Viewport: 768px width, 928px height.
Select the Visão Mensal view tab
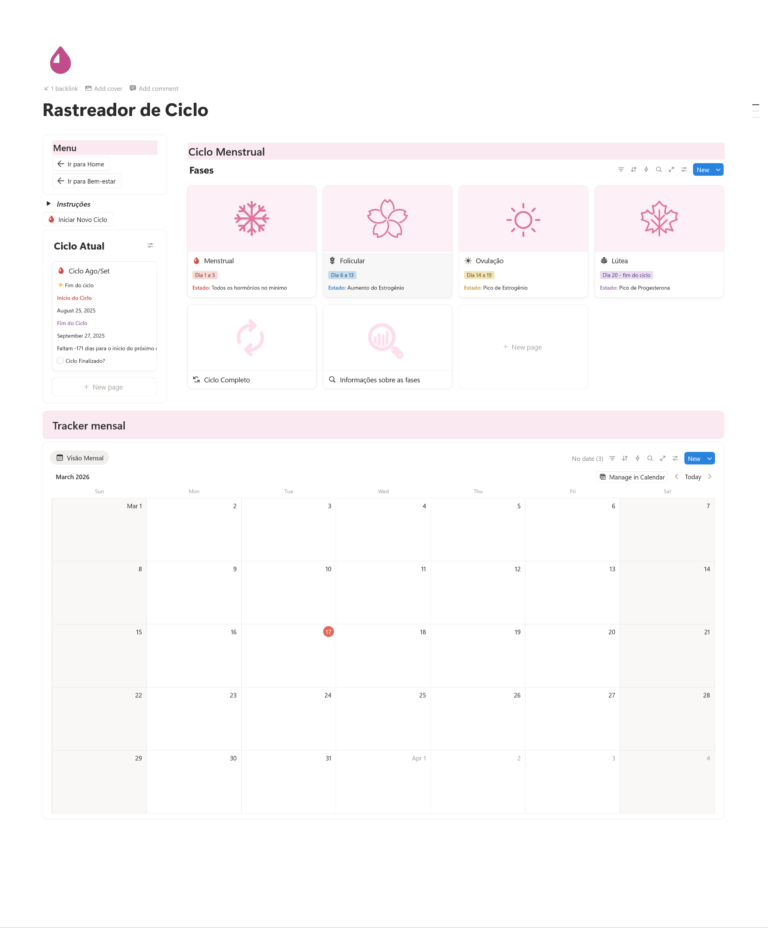(x=80, y=458)
